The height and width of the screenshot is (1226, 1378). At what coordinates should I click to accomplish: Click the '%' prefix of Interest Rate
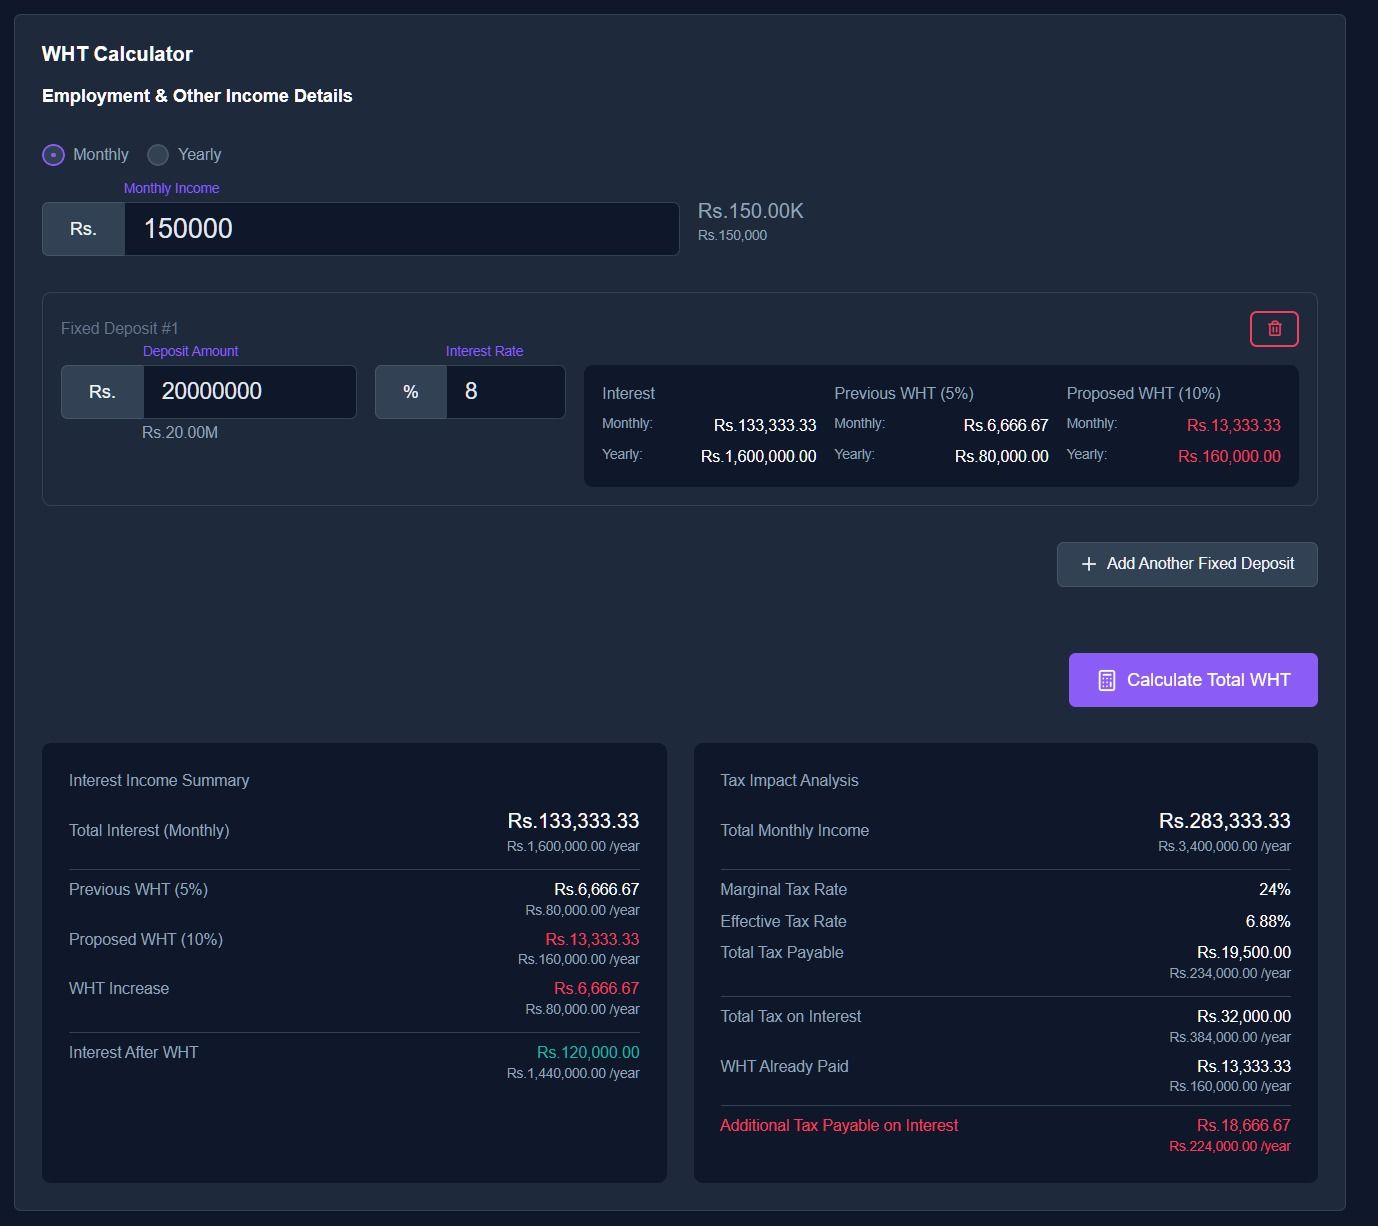point(411,392)
